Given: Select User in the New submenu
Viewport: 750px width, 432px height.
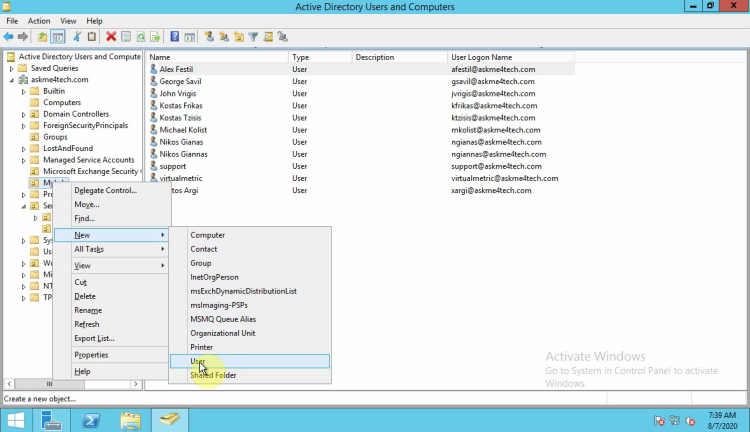Looking at the screenshot, I should tap(198, 361).
